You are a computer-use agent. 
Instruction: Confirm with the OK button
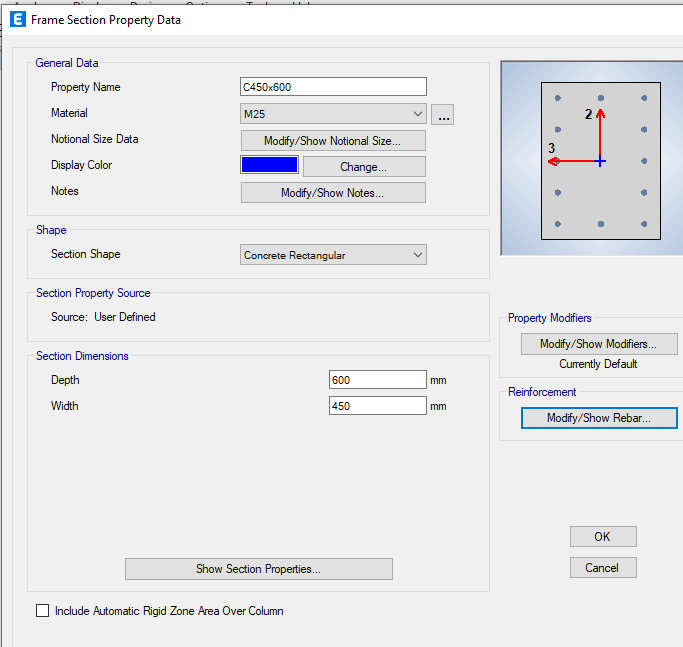pos(603,536)
